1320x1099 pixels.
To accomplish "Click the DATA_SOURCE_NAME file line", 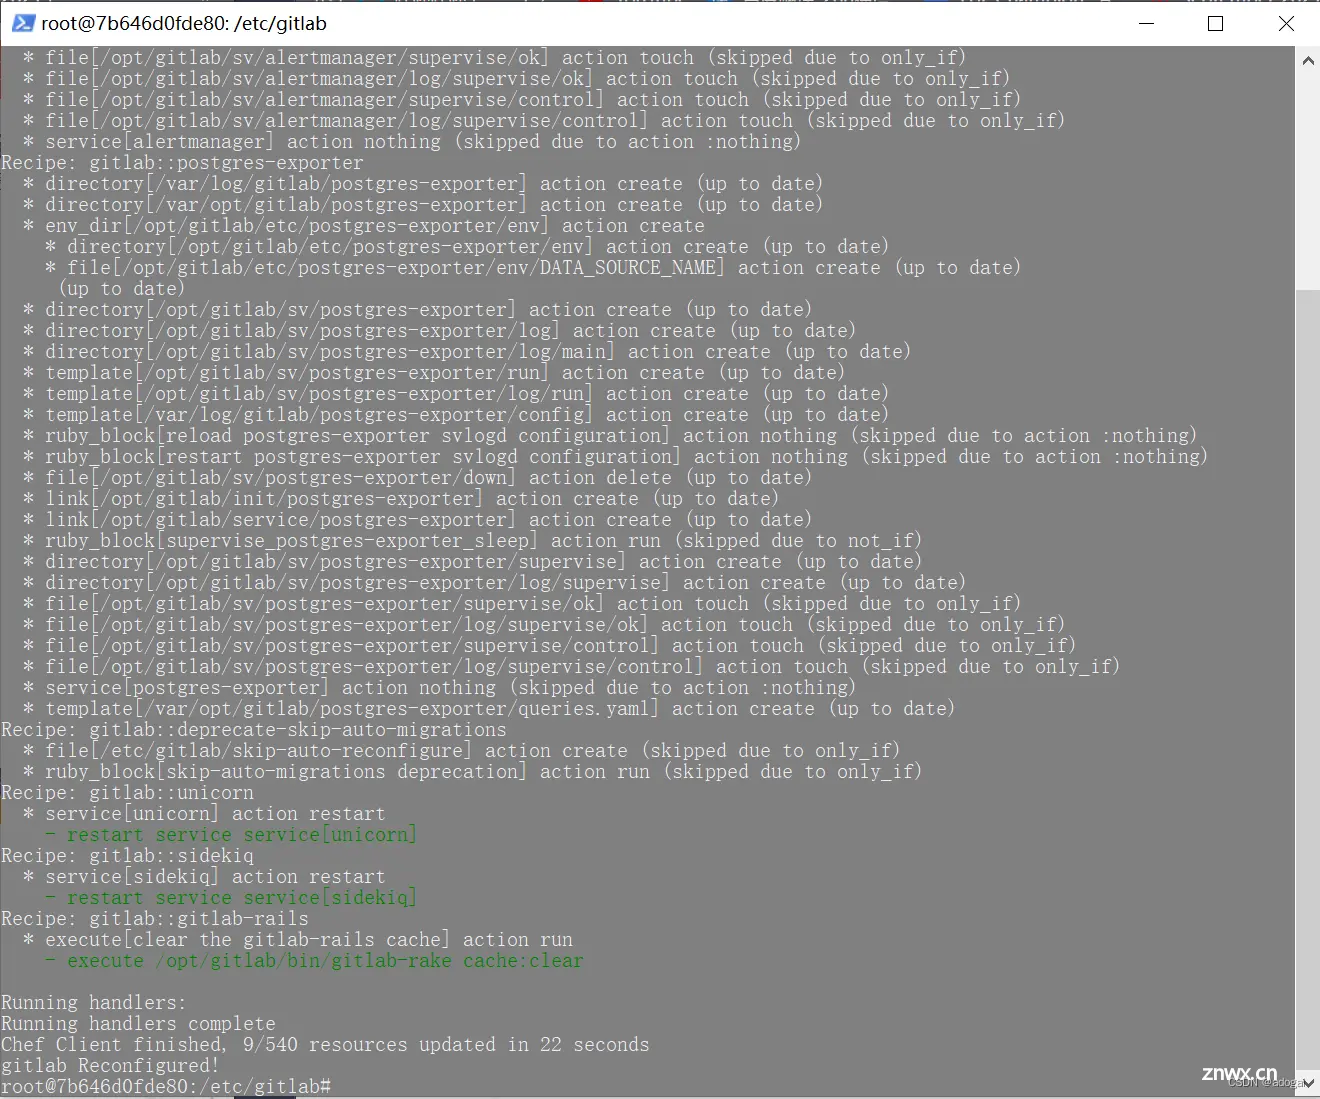I will [533, 268].
